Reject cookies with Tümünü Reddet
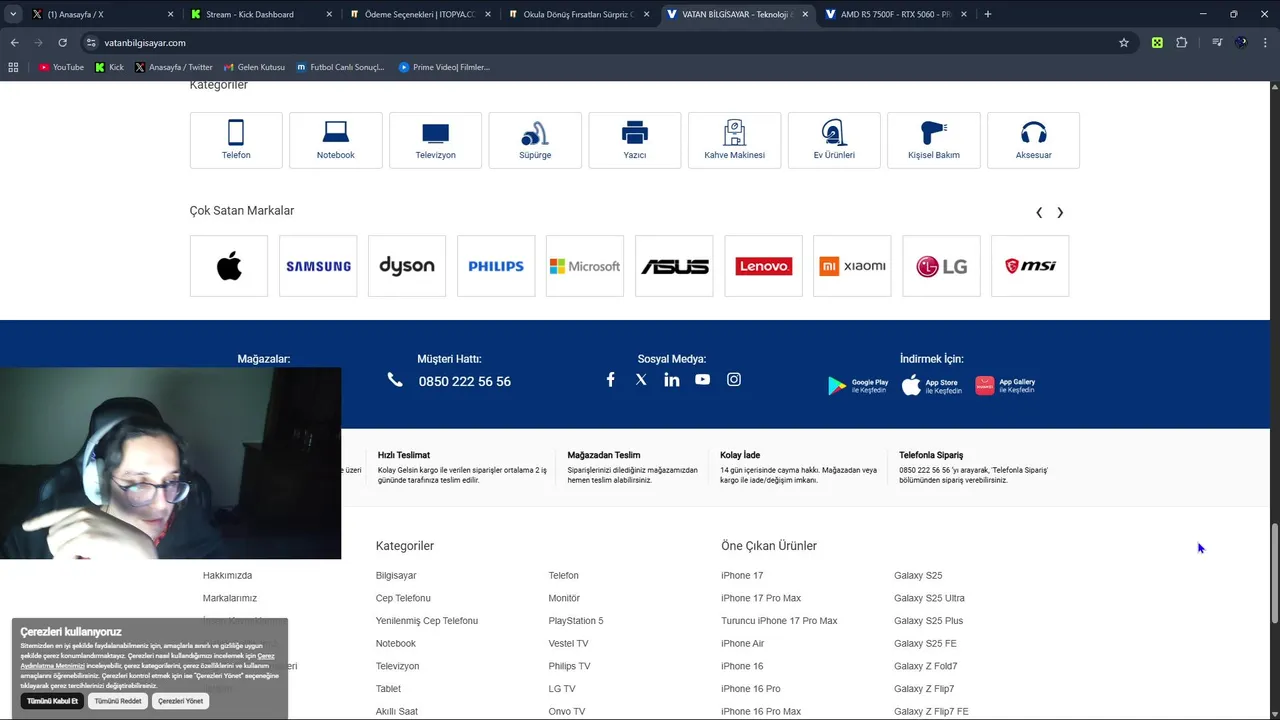 (x=118, y=701)
